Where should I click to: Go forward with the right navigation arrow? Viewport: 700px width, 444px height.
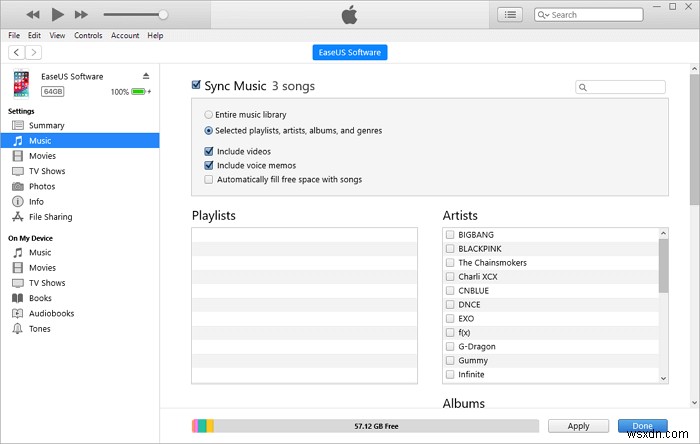click(x=33, y=52)
